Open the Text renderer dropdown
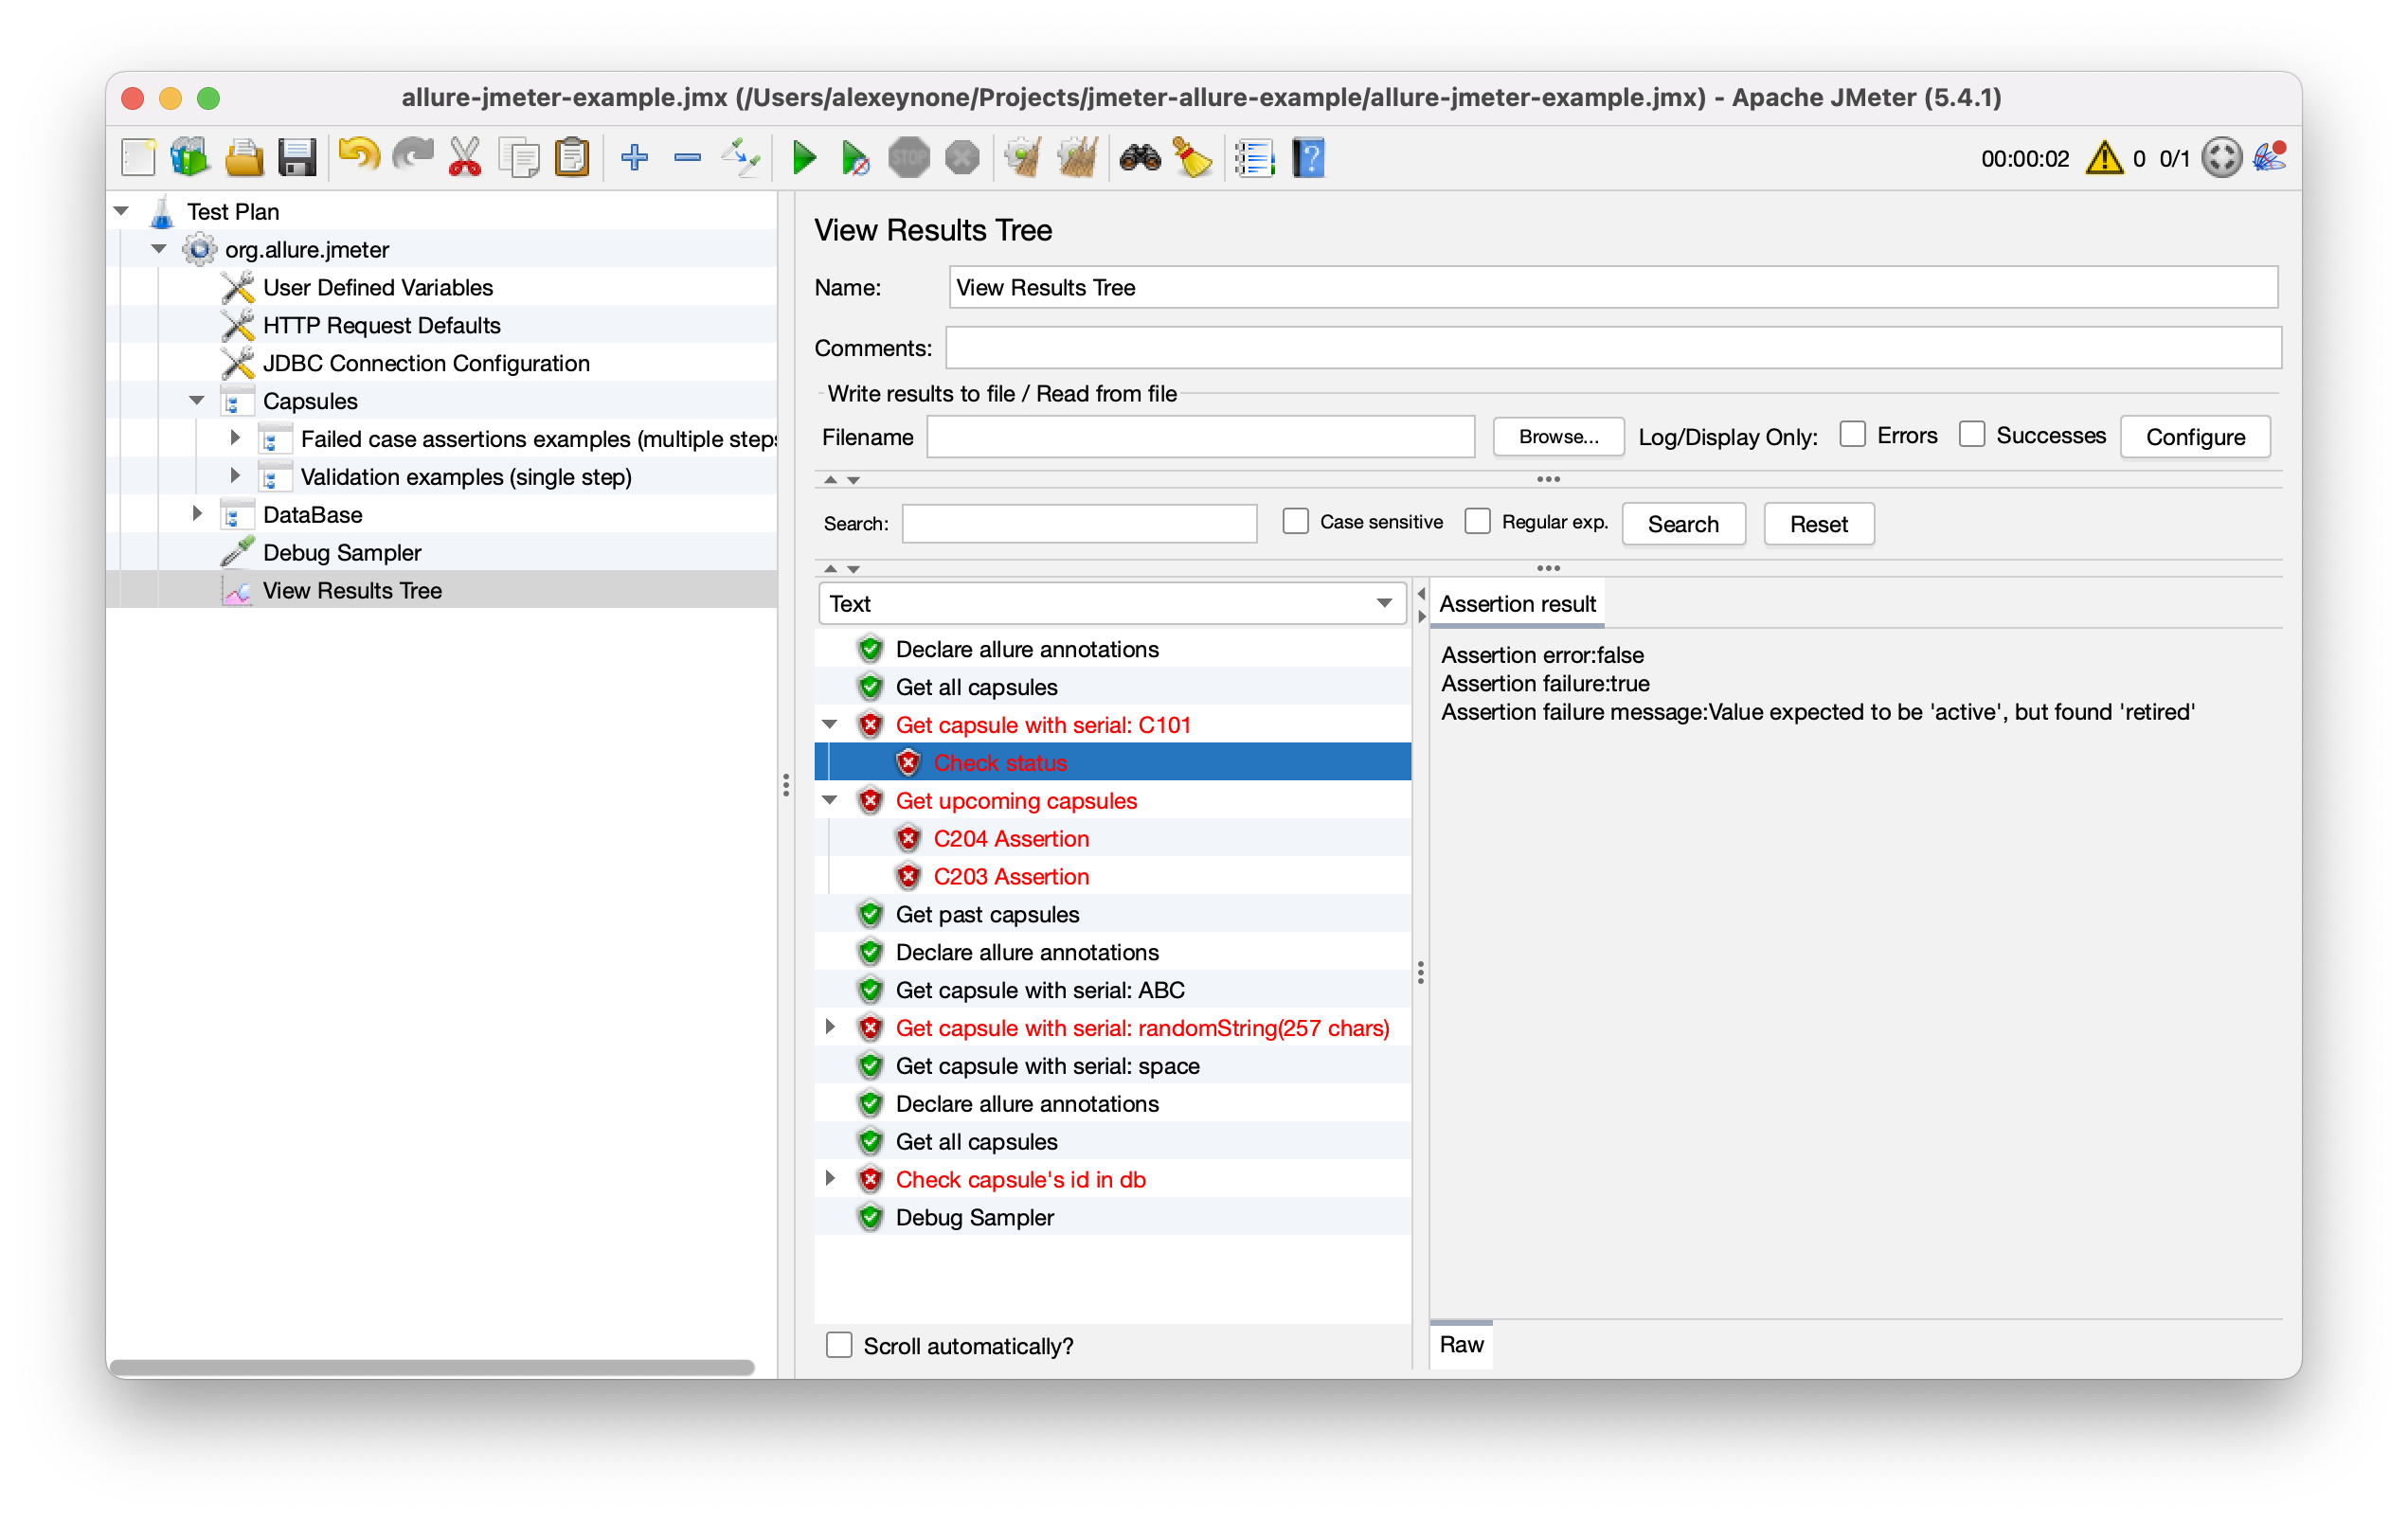 point(1111,604)
